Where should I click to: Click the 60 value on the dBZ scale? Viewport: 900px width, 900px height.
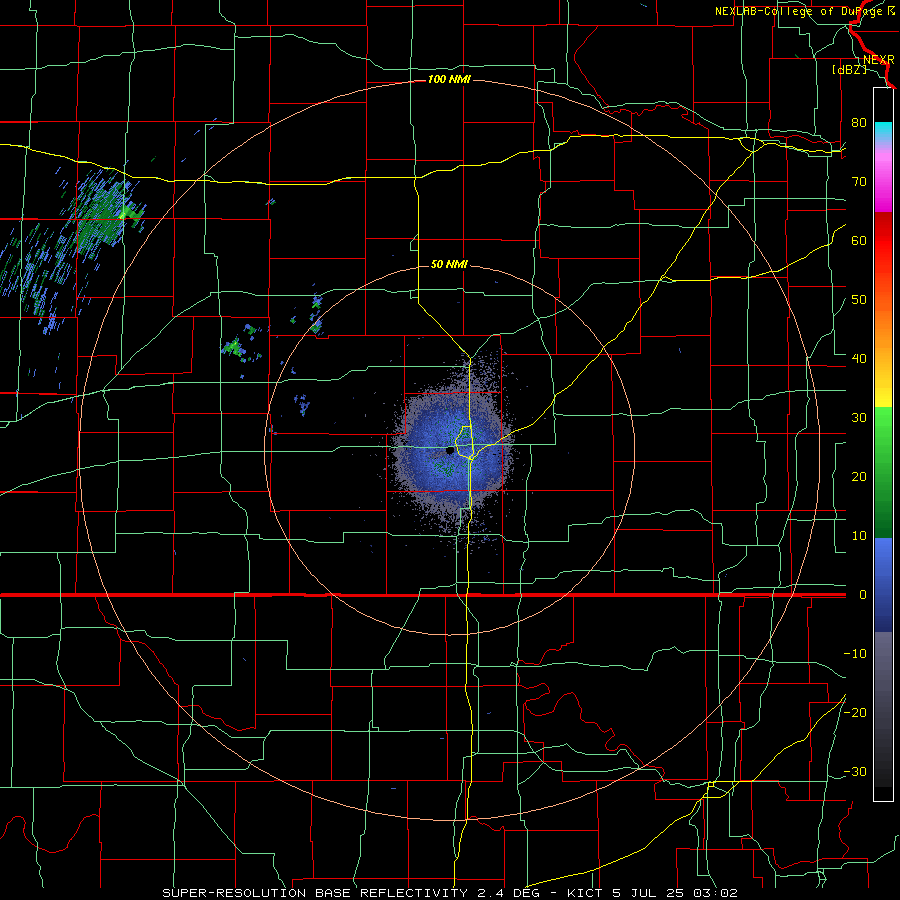859,240
